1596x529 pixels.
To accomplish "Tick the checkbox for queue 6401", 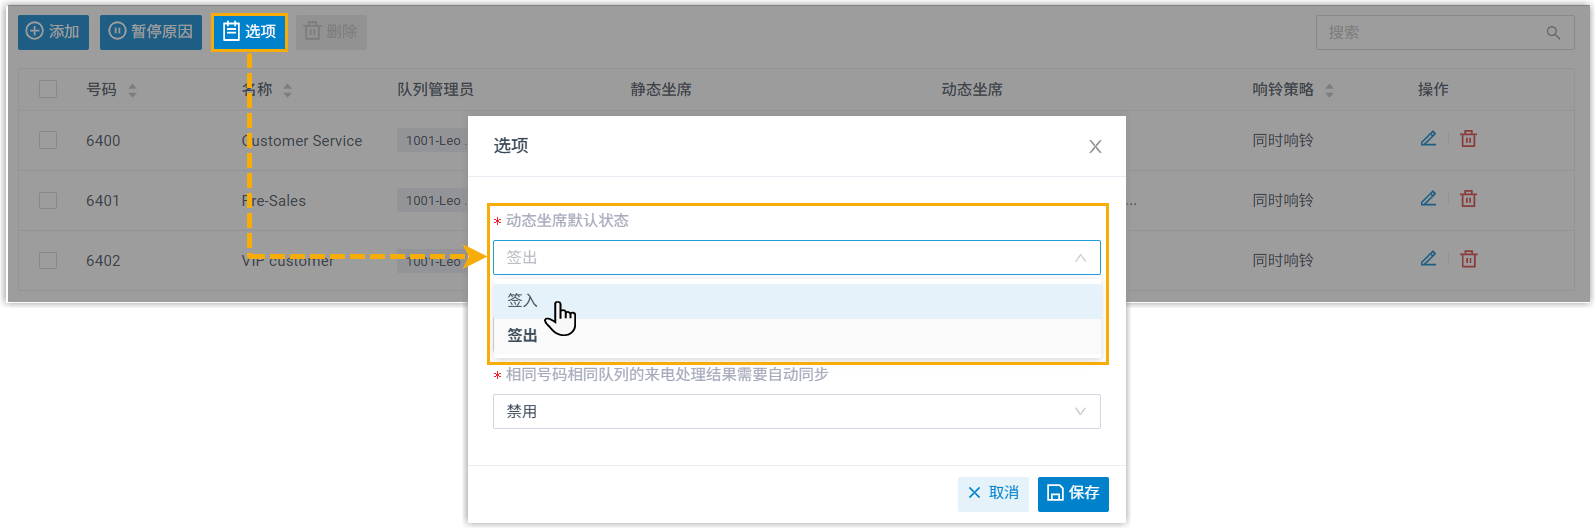I will point(48,200).
